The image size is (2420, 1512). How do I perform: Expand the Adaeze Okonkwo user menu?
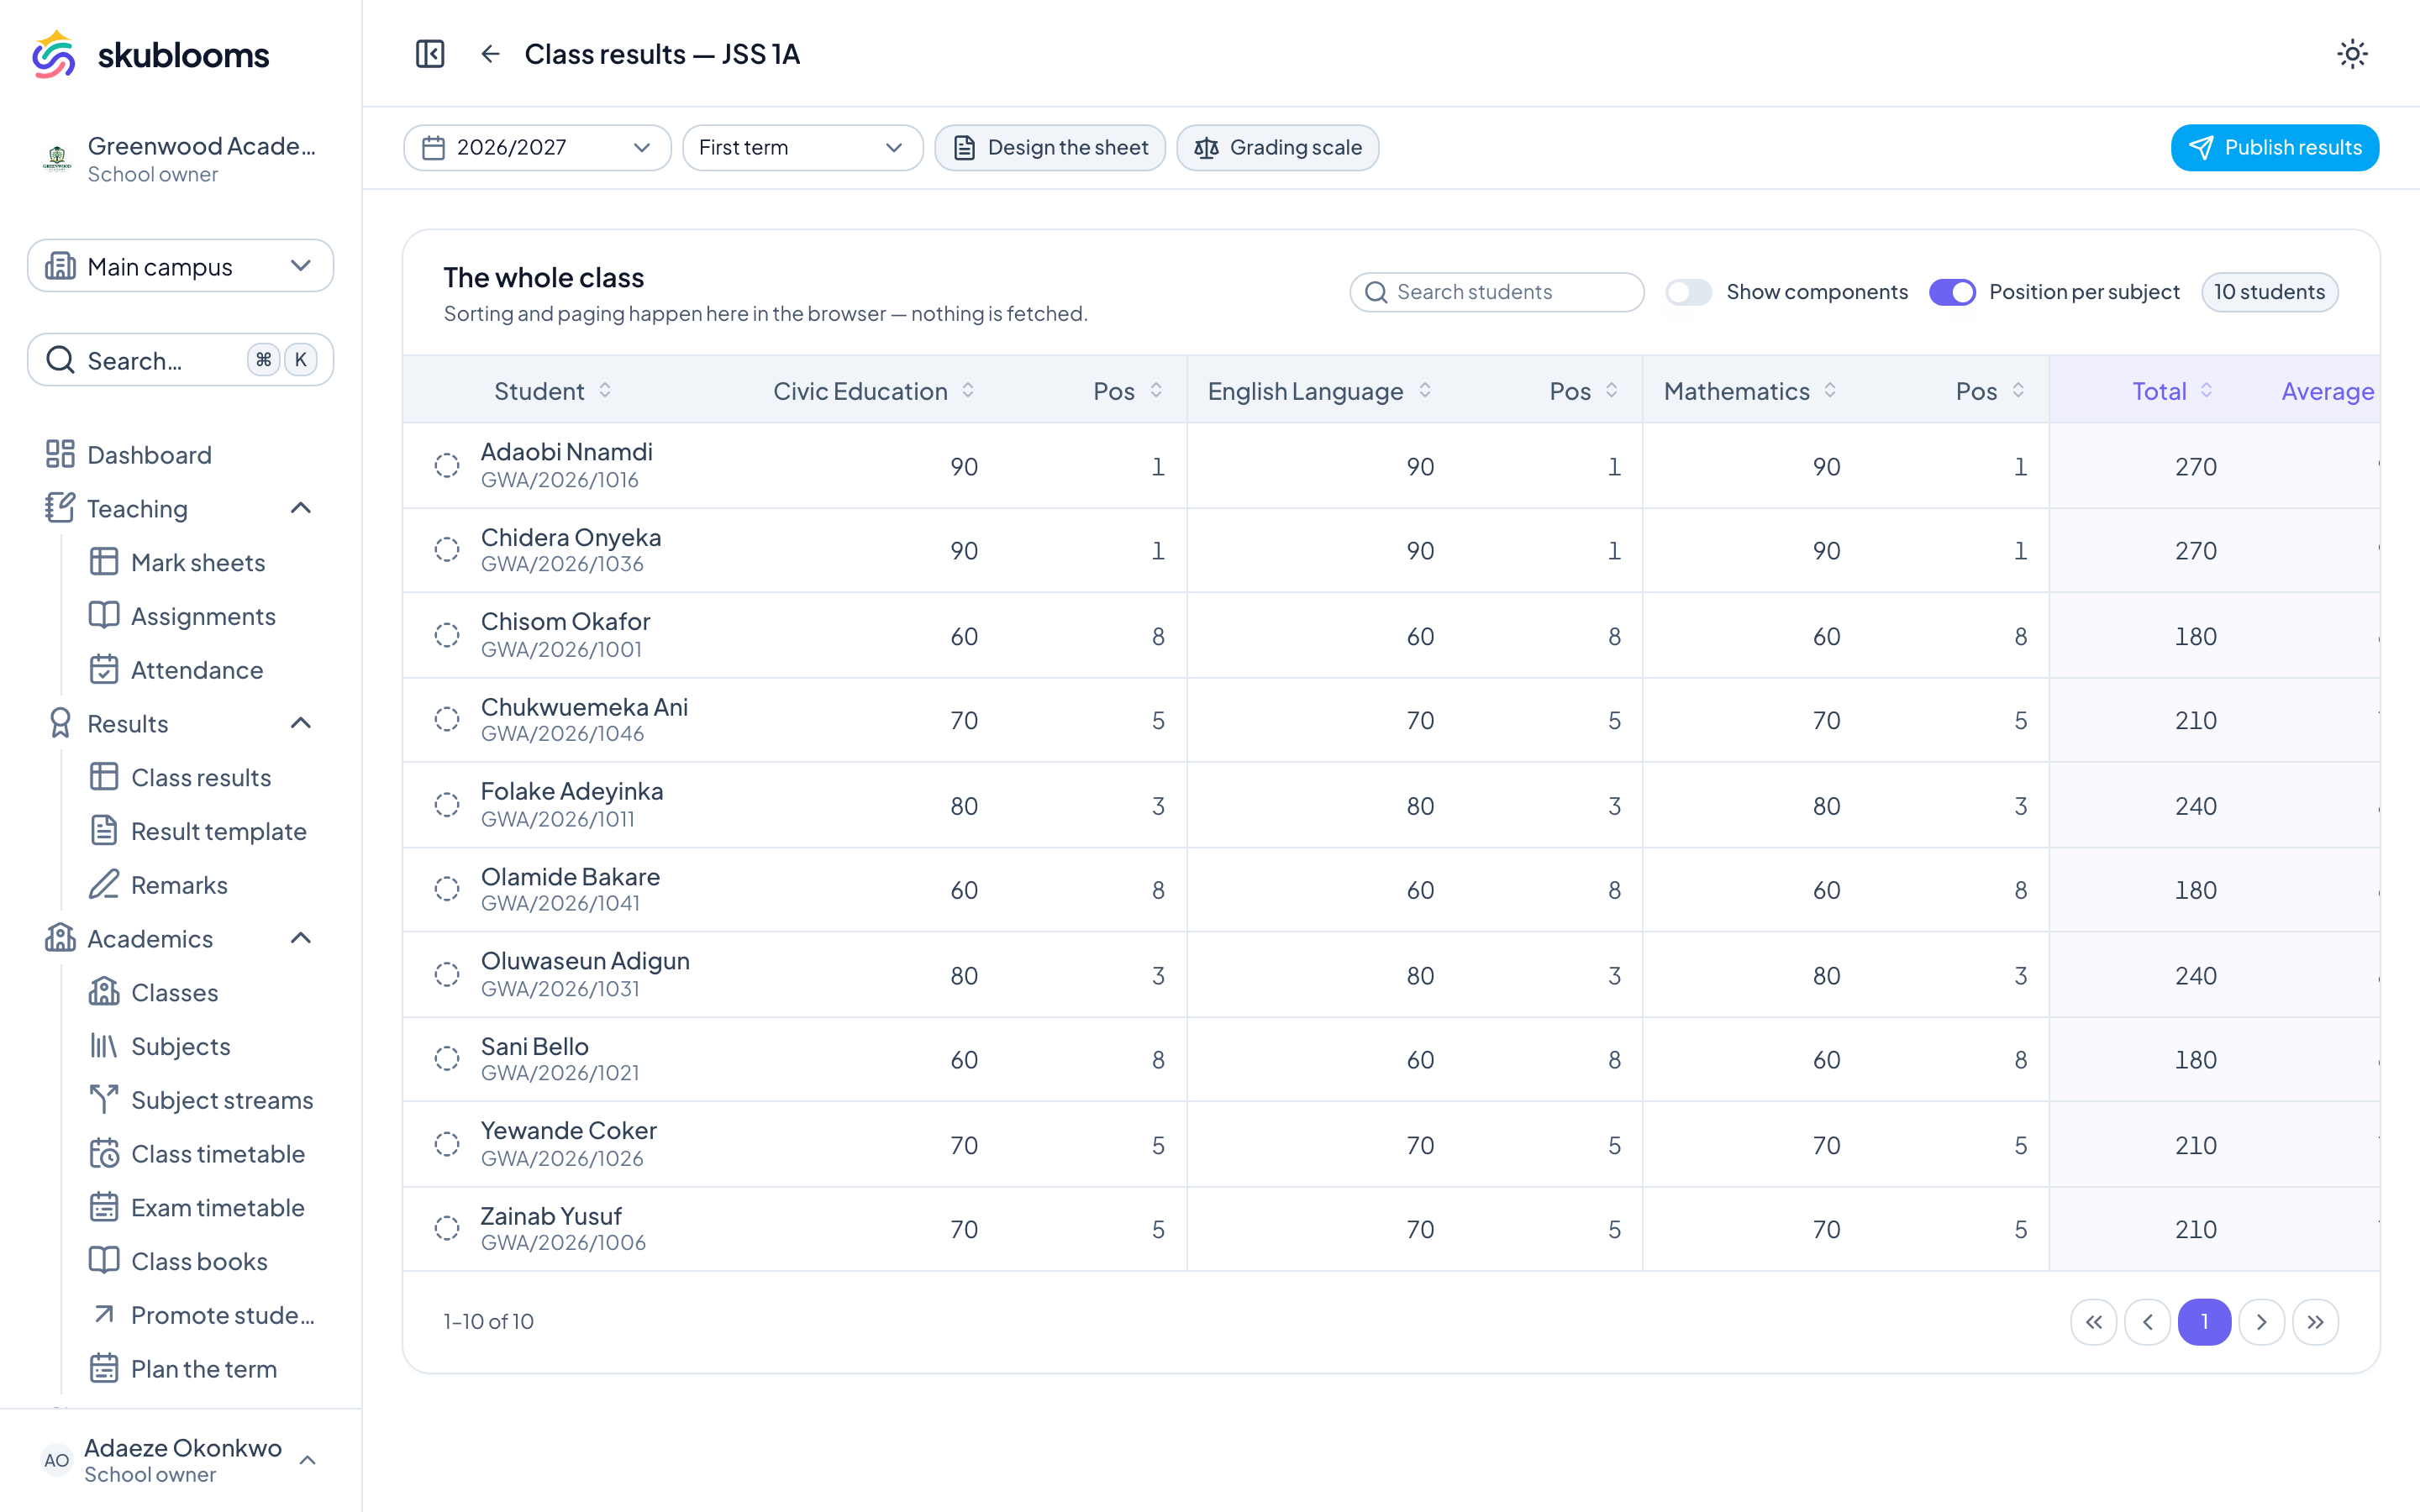point(180,1460)
